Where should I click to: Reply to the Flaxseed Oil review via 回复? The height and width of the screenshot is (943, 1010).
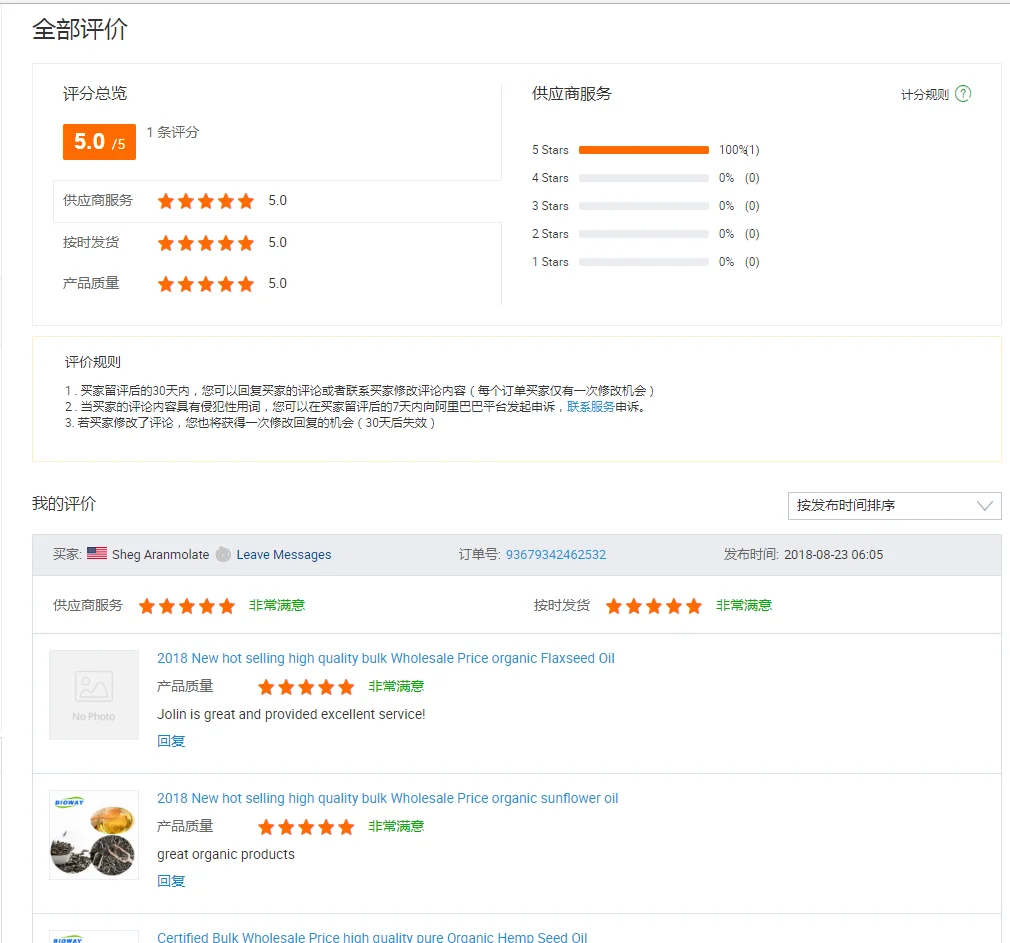171,741
